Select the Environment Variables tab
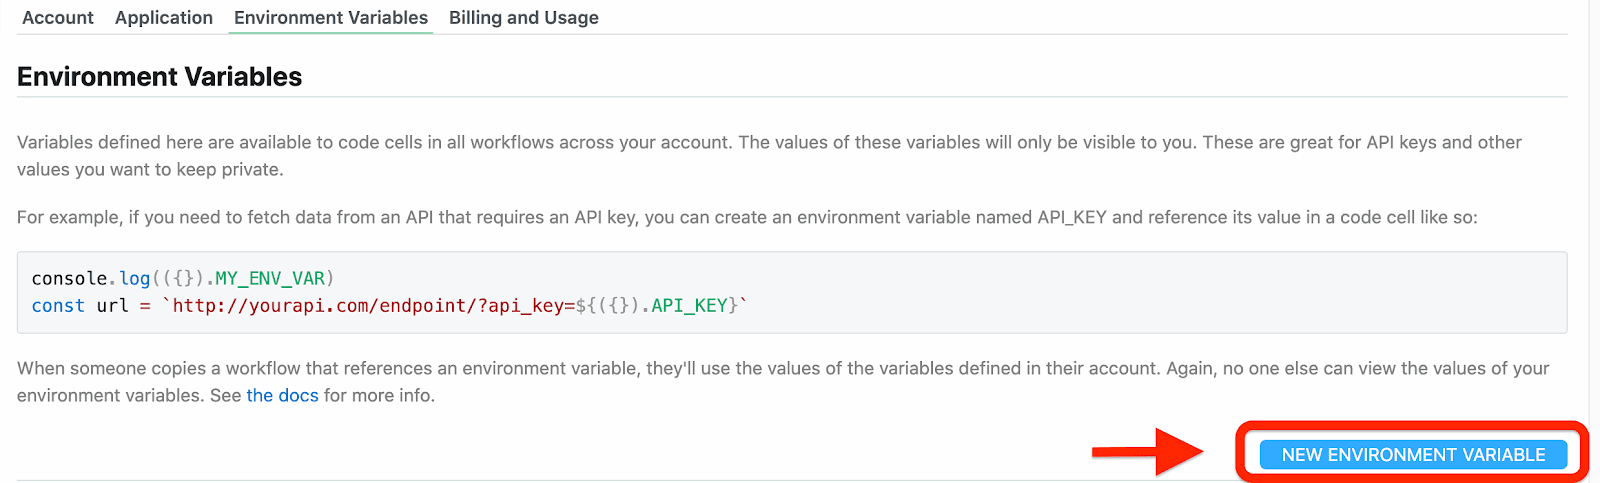1600x483 pixels. tap(331, 18)
